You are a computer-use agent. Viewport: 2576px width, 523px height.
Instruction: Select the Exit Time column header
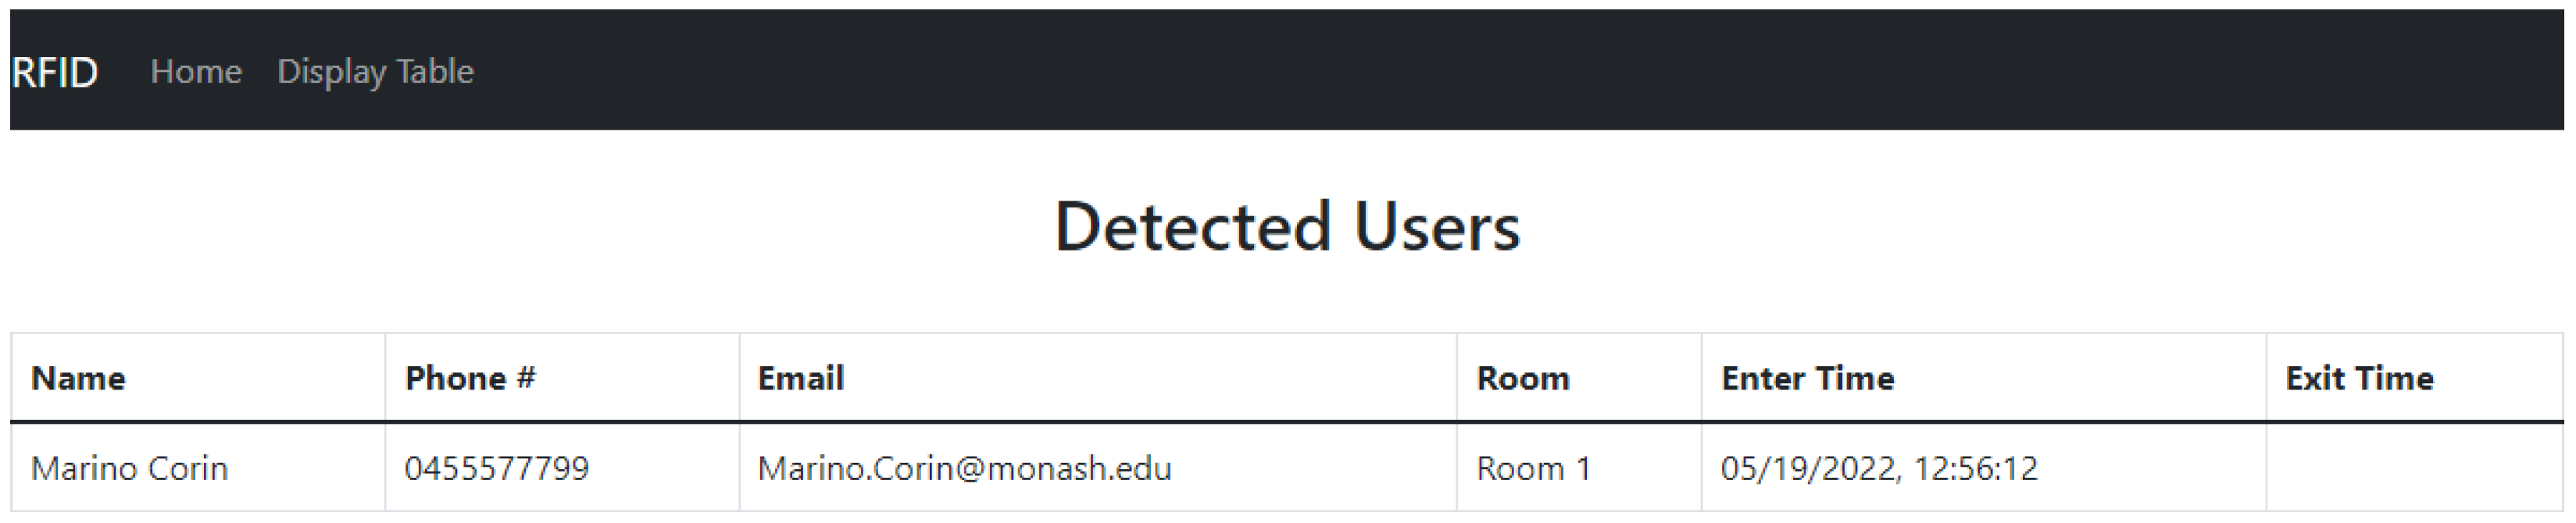[2359, 378]
